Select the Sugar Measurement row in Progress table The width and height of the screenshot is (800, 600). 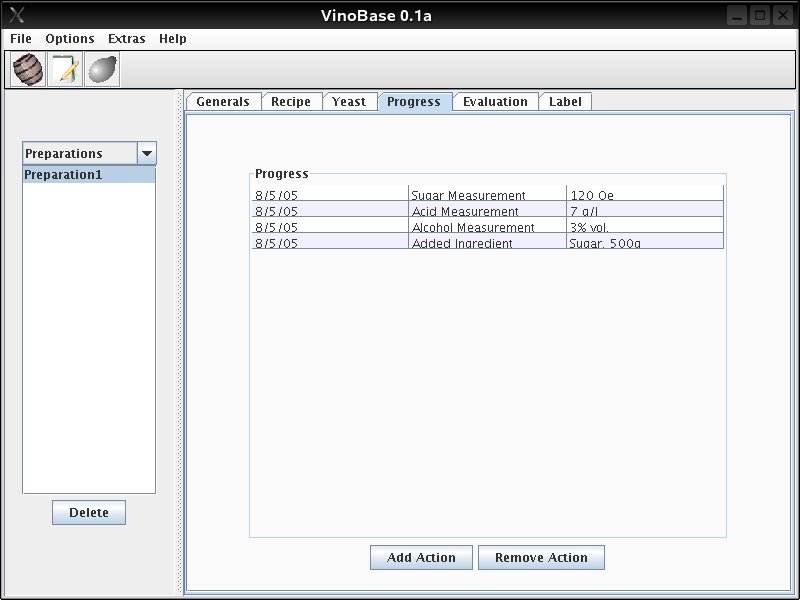tap(487, 195)
